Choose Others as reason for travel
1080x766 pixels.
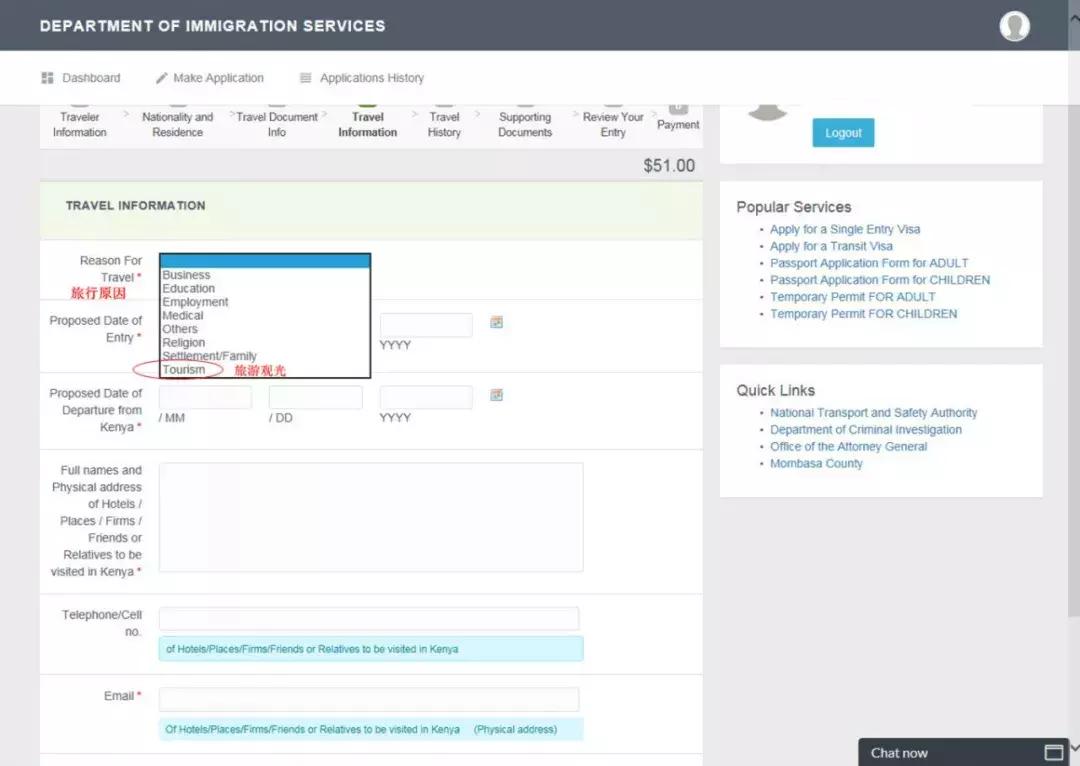[265, 329]
